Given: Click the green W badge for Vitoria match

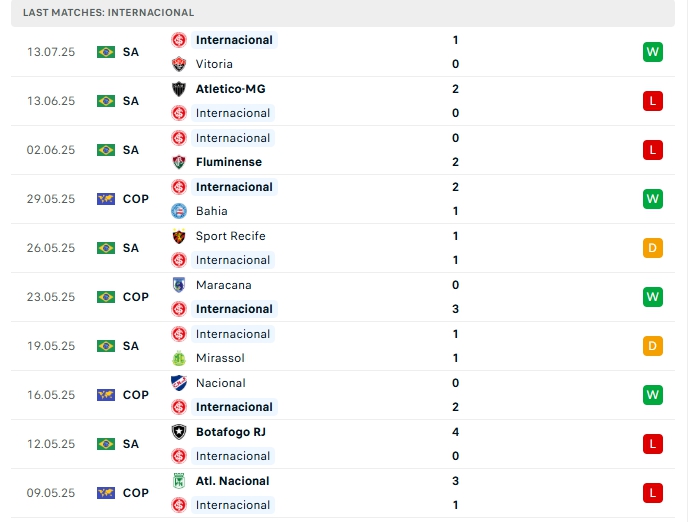Looking at the screenshot, I should [653, 52].
